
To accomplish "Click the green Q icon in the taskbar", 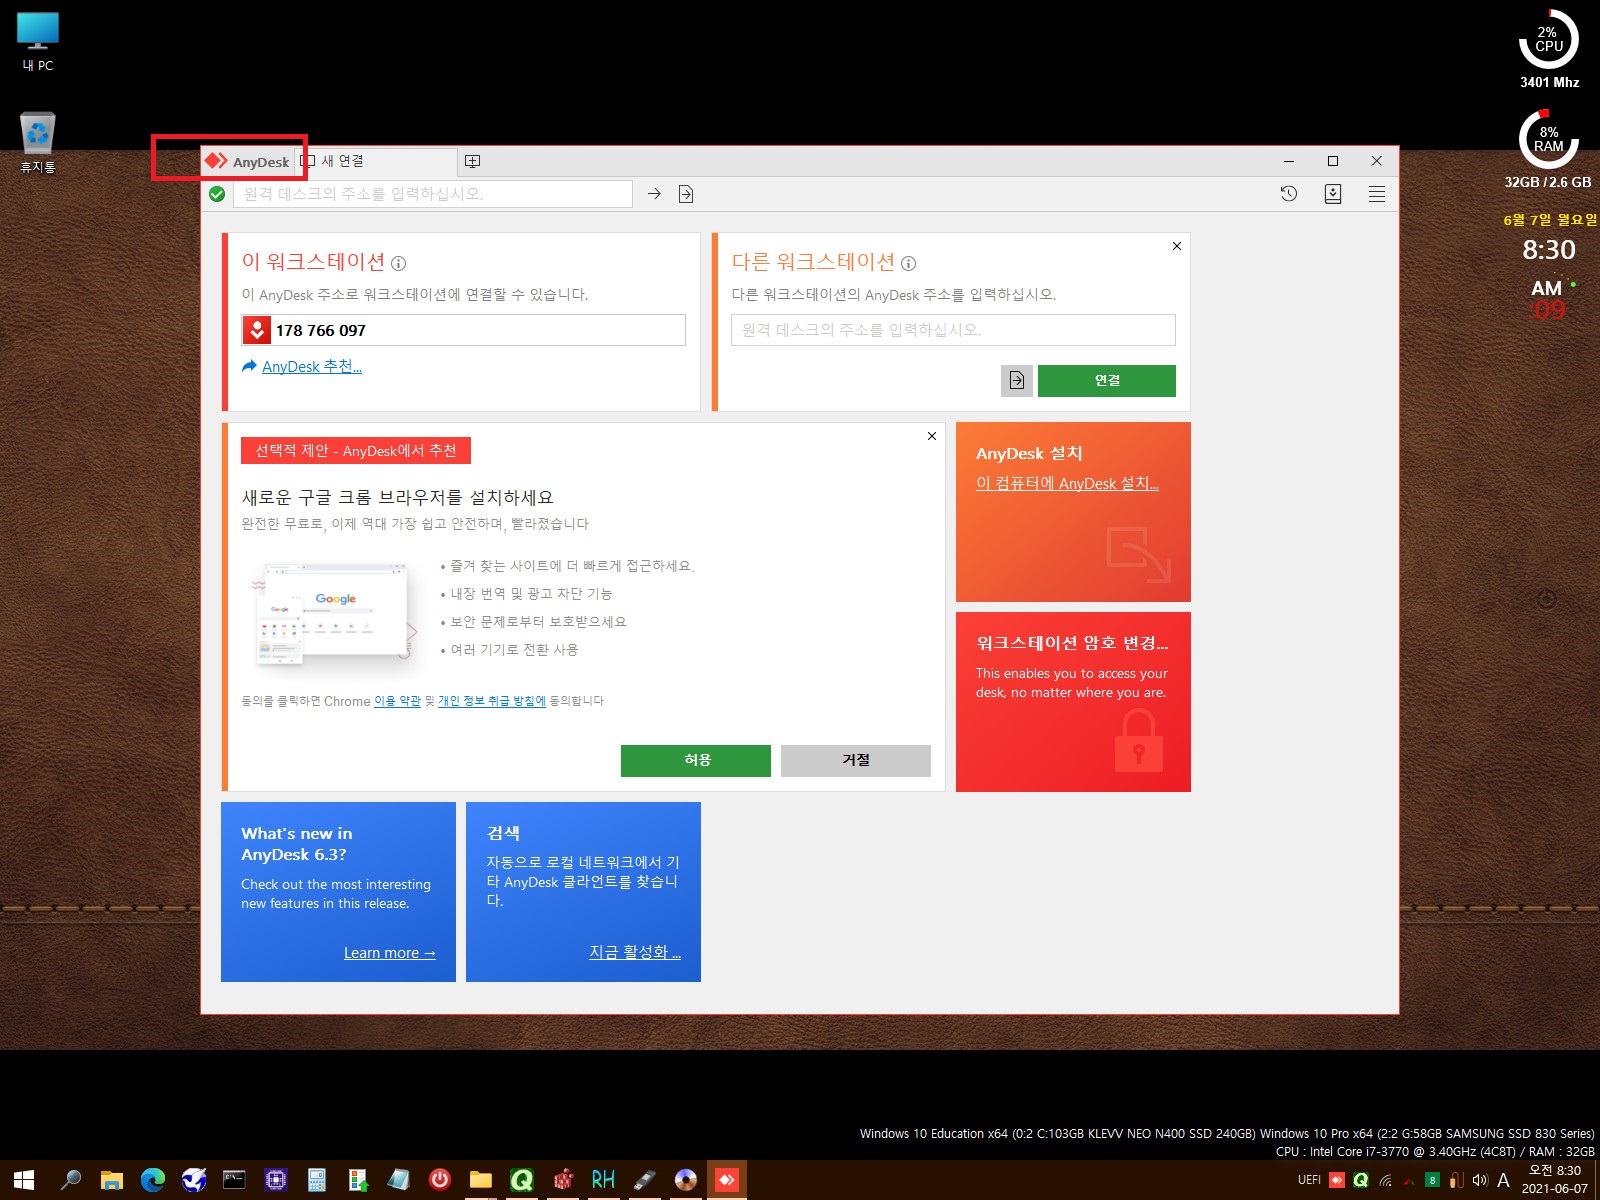I will [522, 1180].
